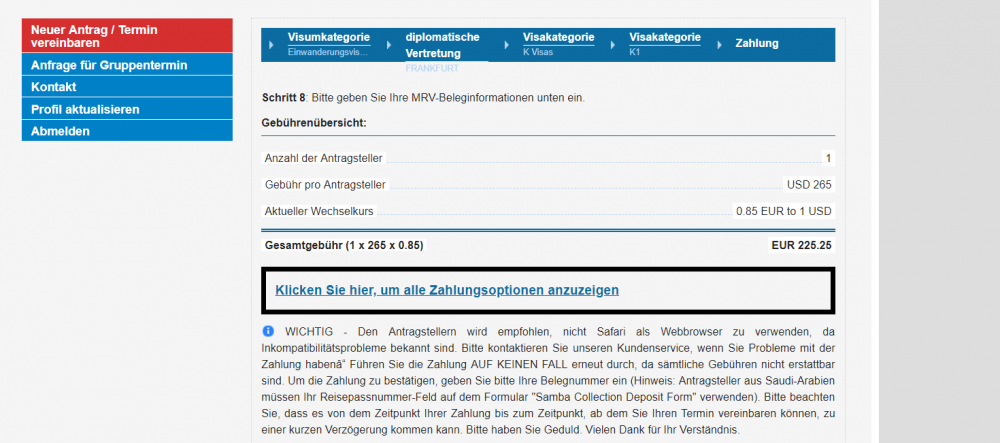The image size is (1000, 443).
Task: Click the Zahlung step in breadcrumb
Action: [x=756, y=43]
